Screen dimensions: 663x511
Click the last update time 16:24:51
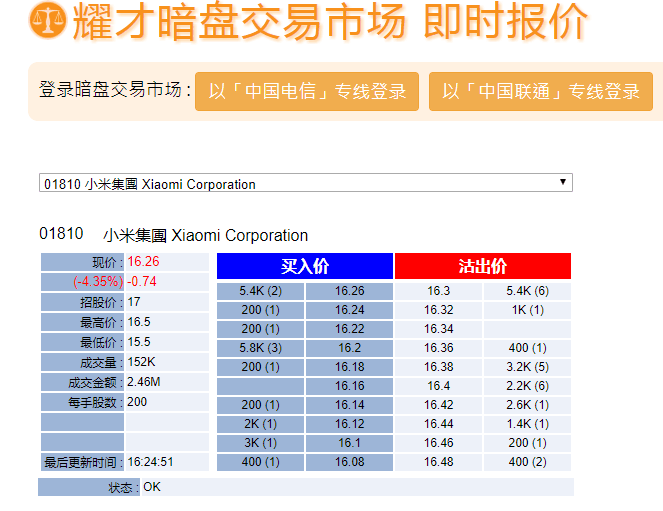coord(150,462)
